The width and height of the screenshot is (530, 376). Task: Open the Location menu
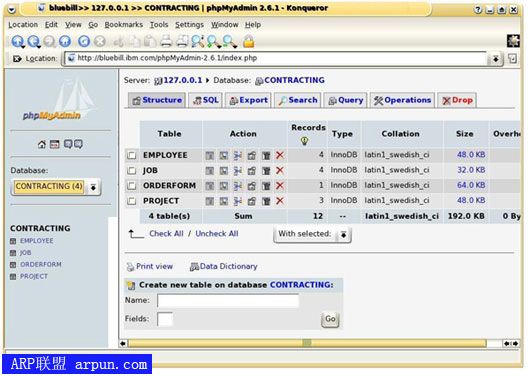(23, 25)
